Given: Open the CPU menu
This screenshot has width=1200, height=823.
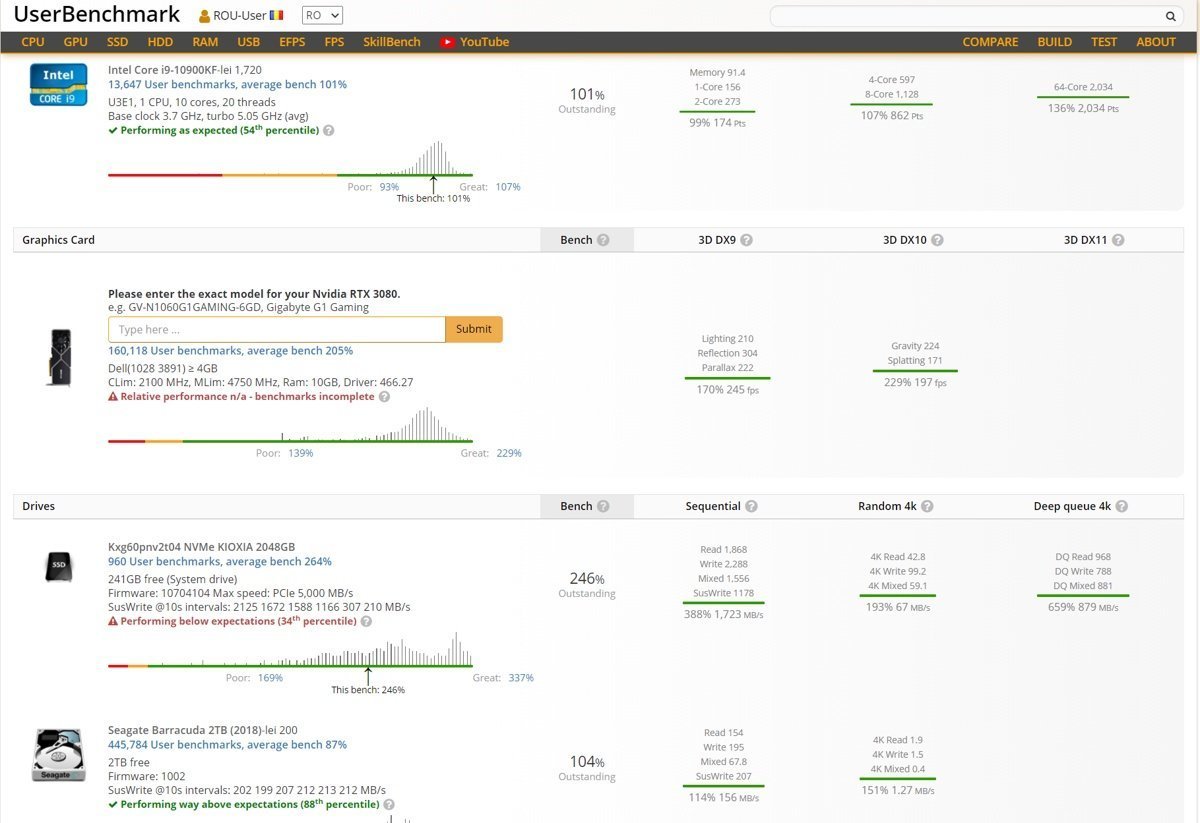Looking at the screenshot, I should 33,42.
